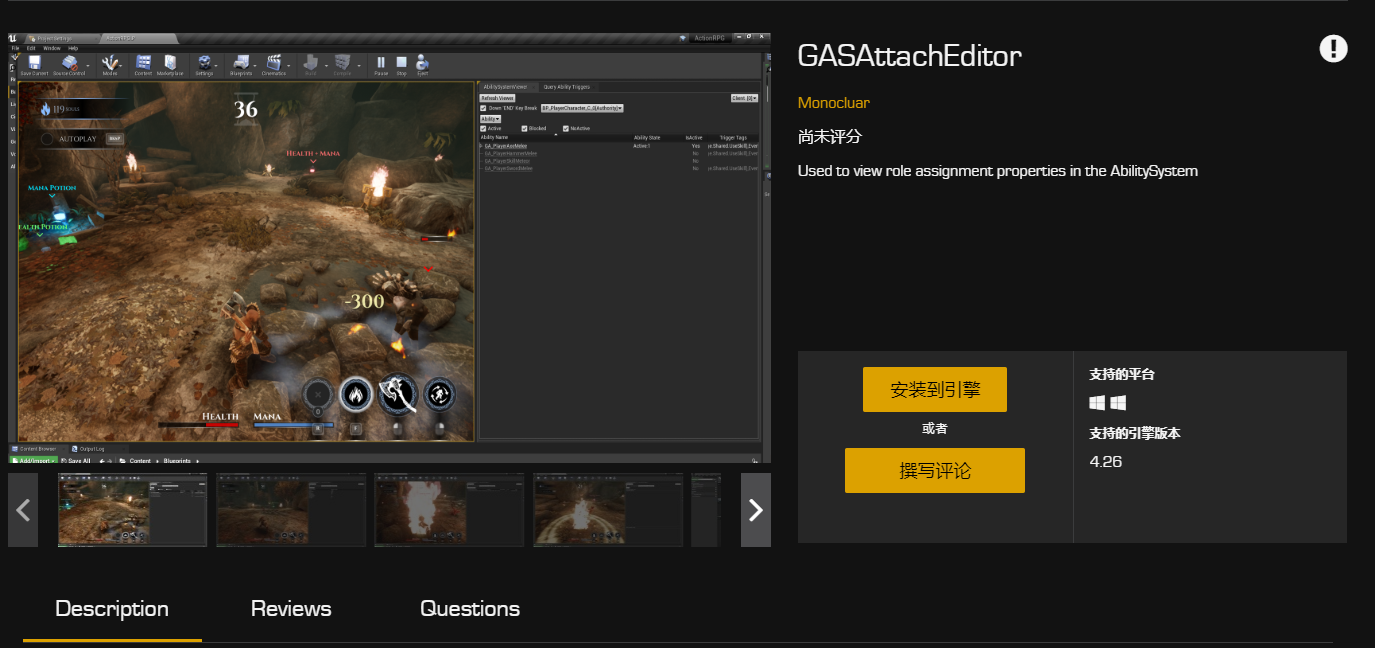The image size is (1375, 648).
Task: Open Source Control options
Action: click(70, 64)
